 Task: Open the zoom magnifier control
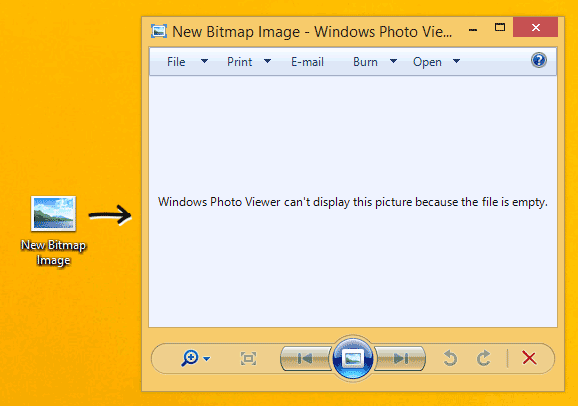[x=190, y=358]
